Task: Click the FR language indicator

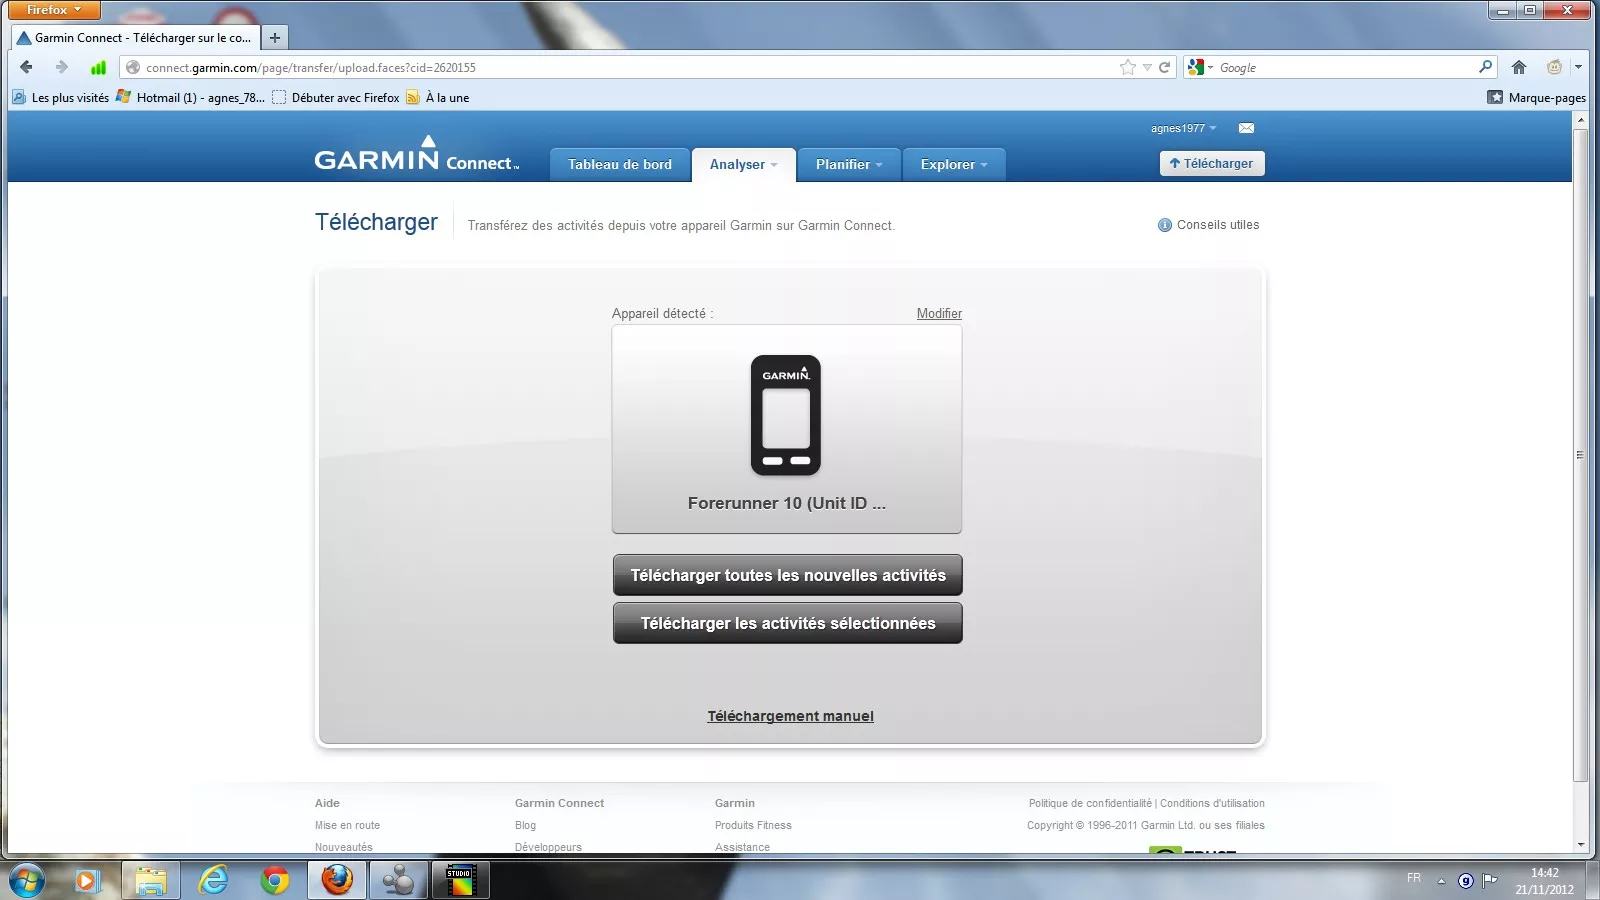Action: click(1414, 878)
